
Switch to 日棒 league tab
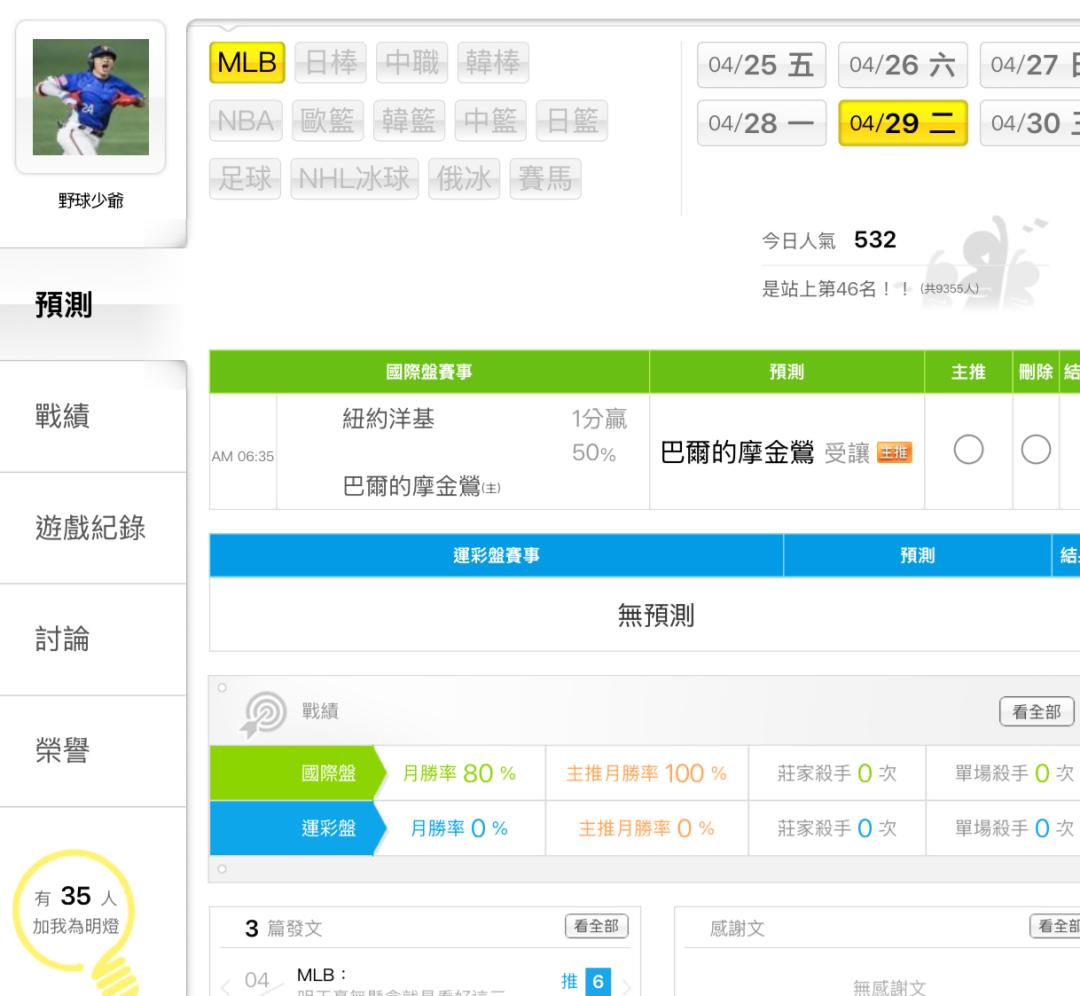point(331,63)
